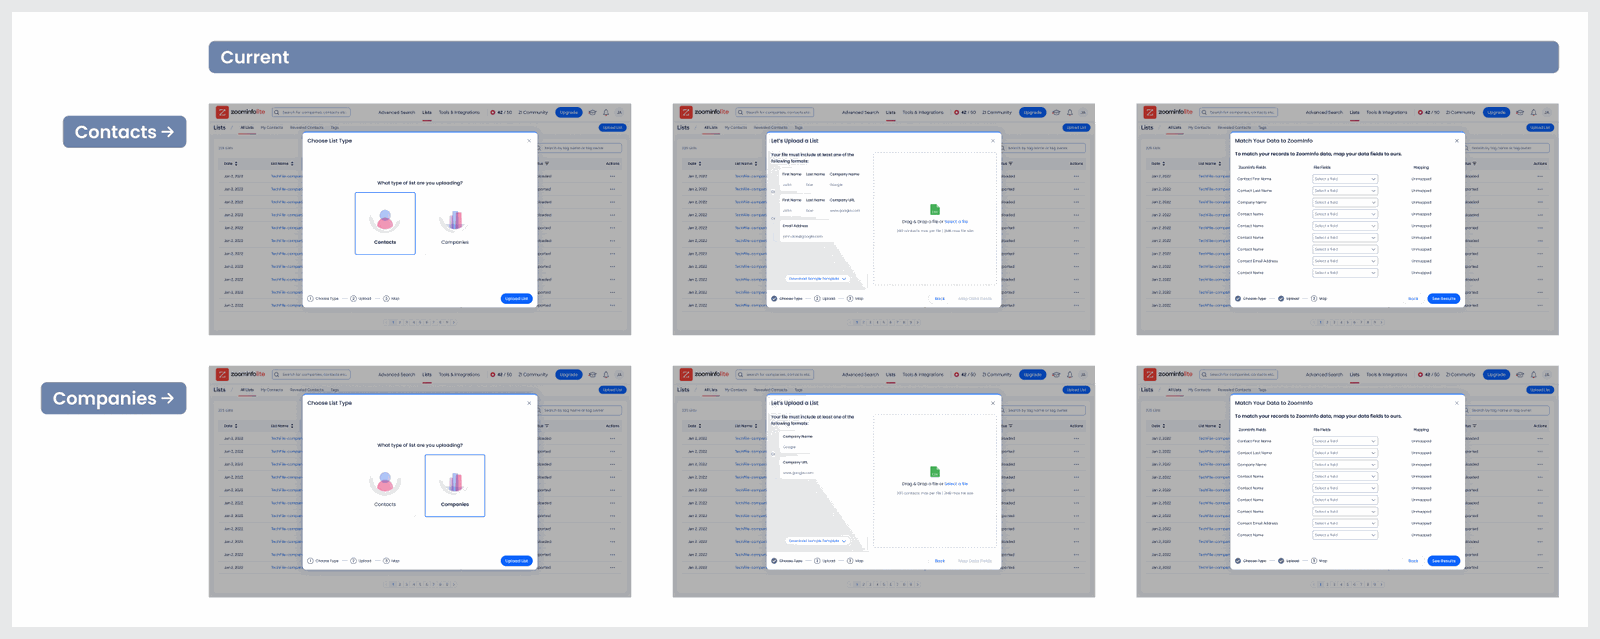This screenshot has height=639, width=1600.
Task: Click See Results in Companies-row mapping dialog
Action: [x=1443, y=560]
